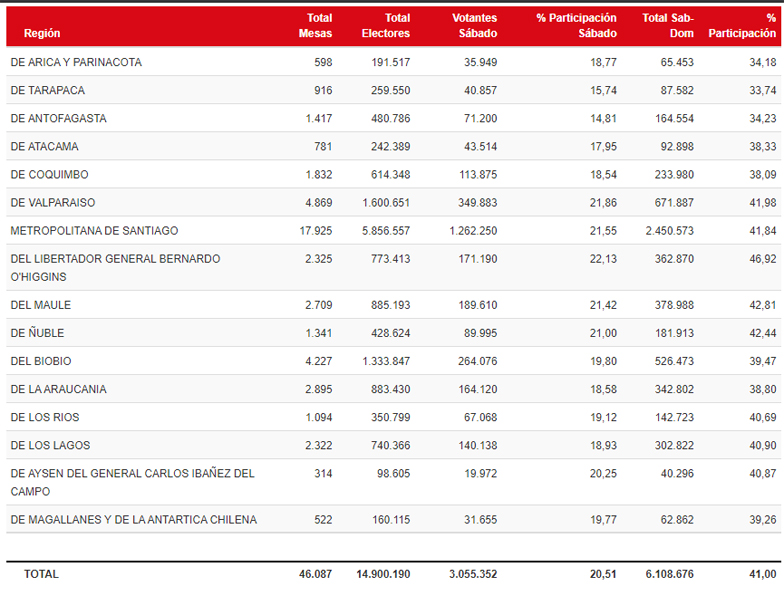Click the DEL BIOBIO region name
The width and height of the screenshot is (784, 596).
coord(41,360)
